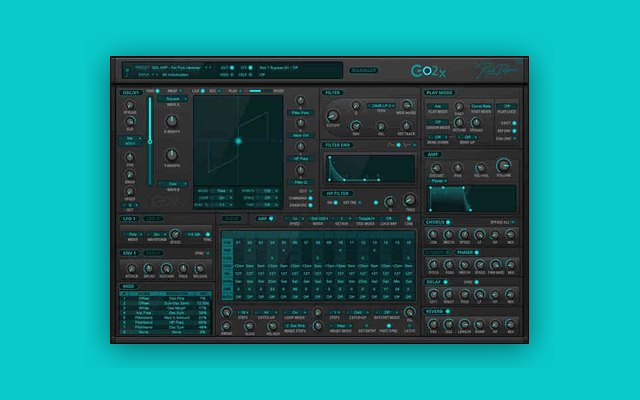Screen dimensions: 640x400
Task: Click the Y-Morph knob
Action: click(x=171, y=155)
